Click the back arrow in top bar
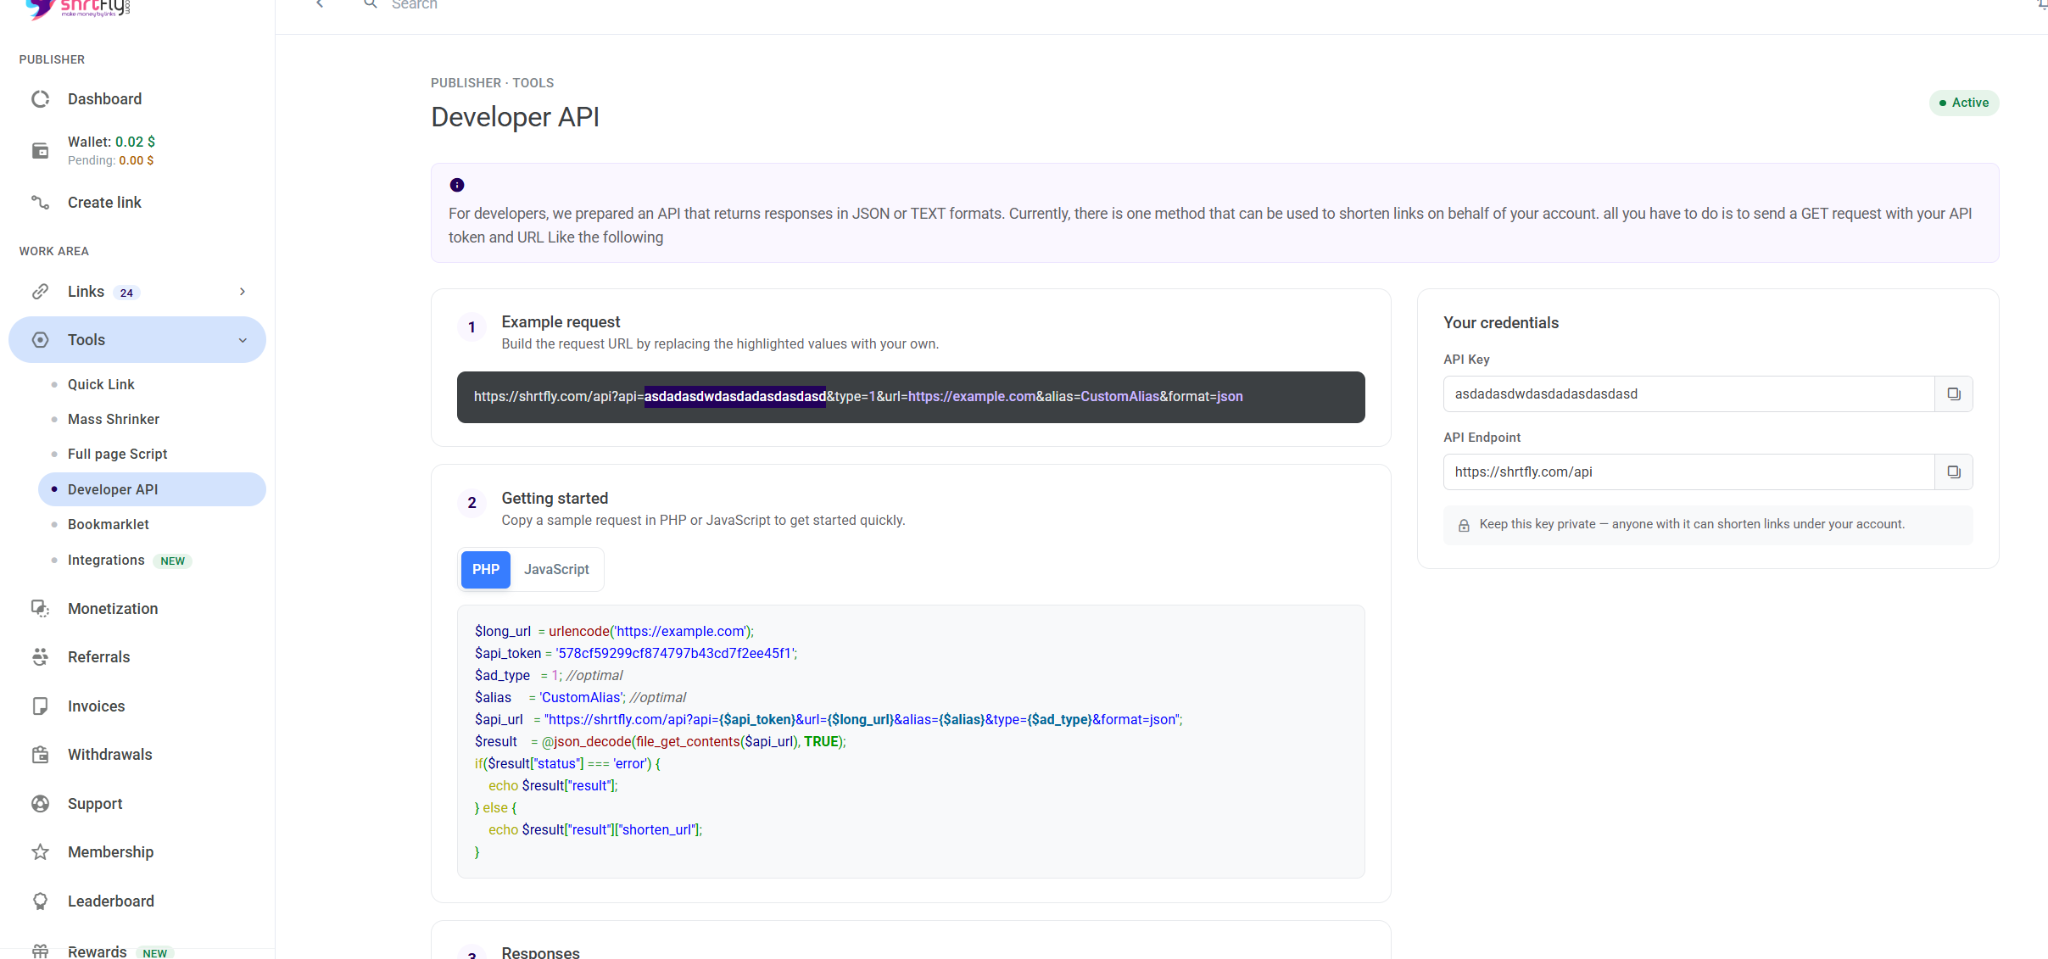The height and width of the screenshot is (959, 2048). coord(319,4)
